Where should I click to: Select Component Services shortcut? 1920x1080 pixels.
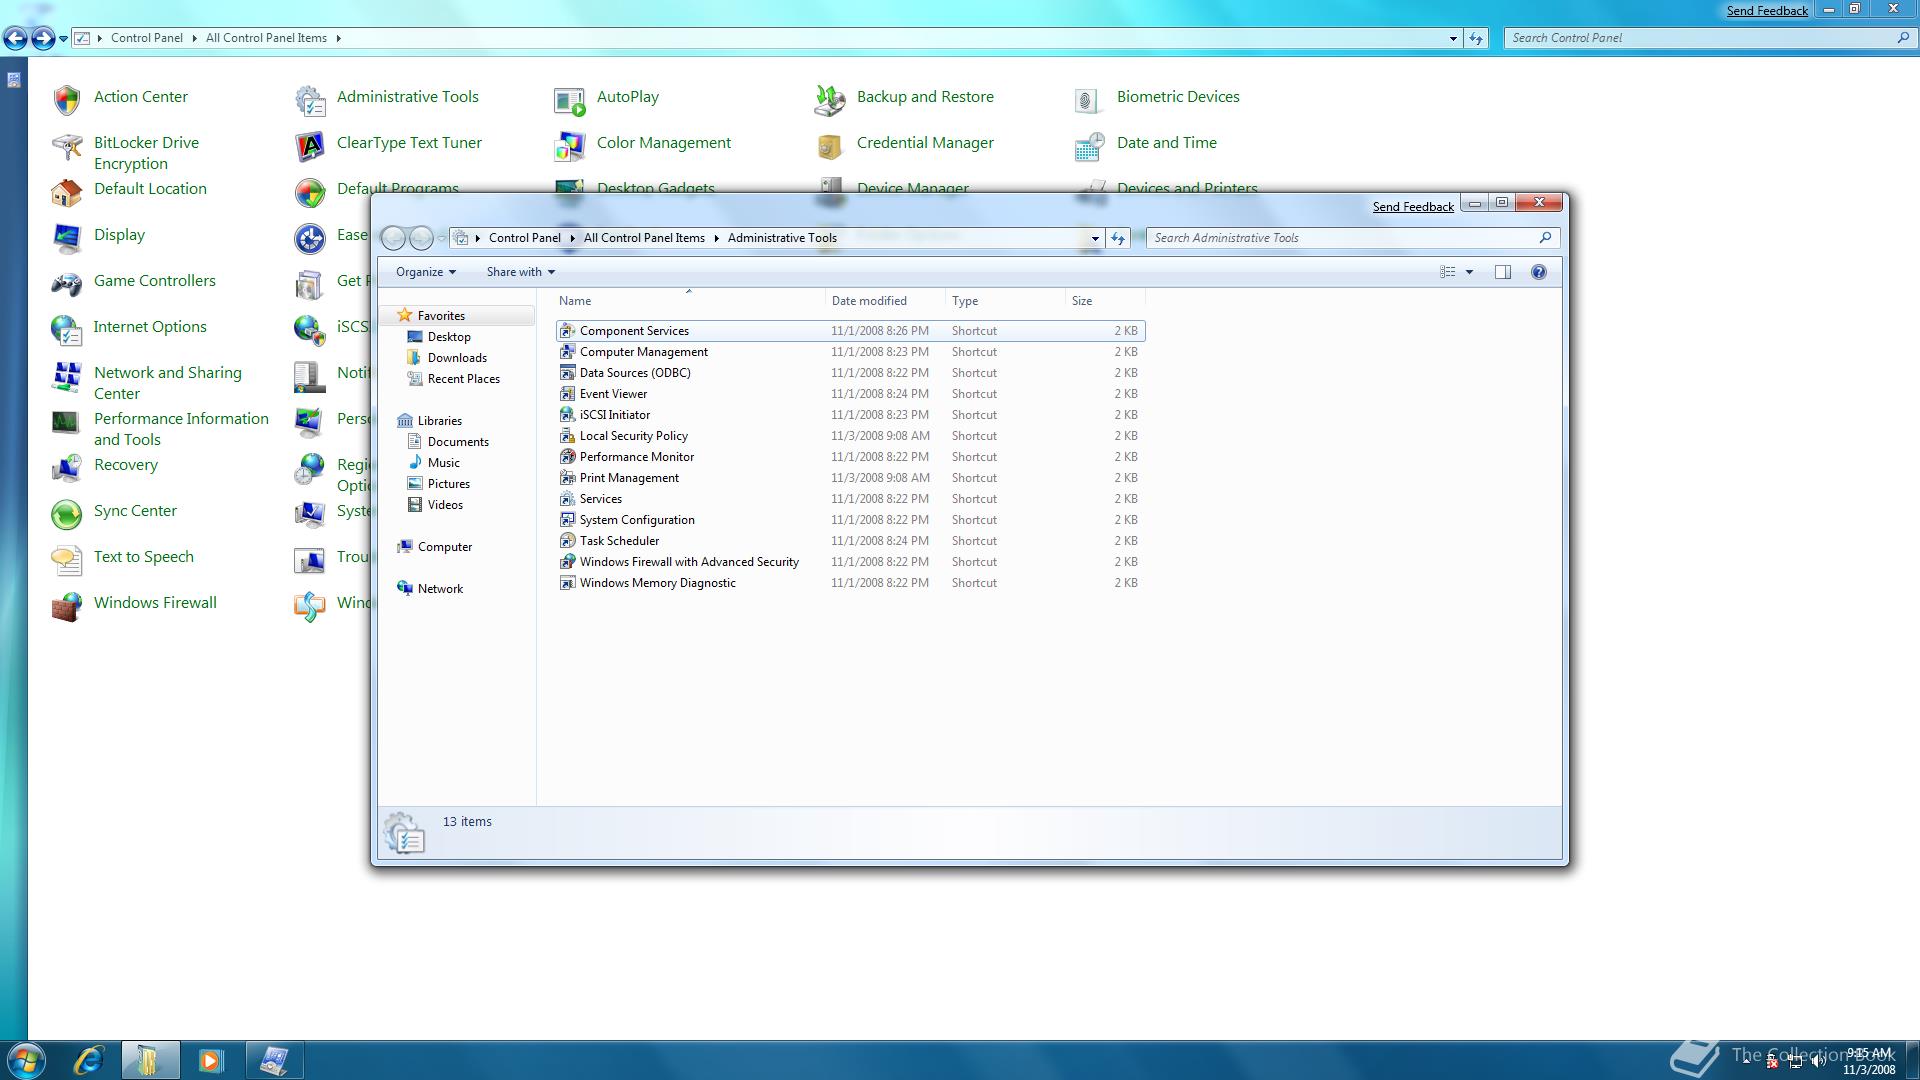(x=850, y=331)
